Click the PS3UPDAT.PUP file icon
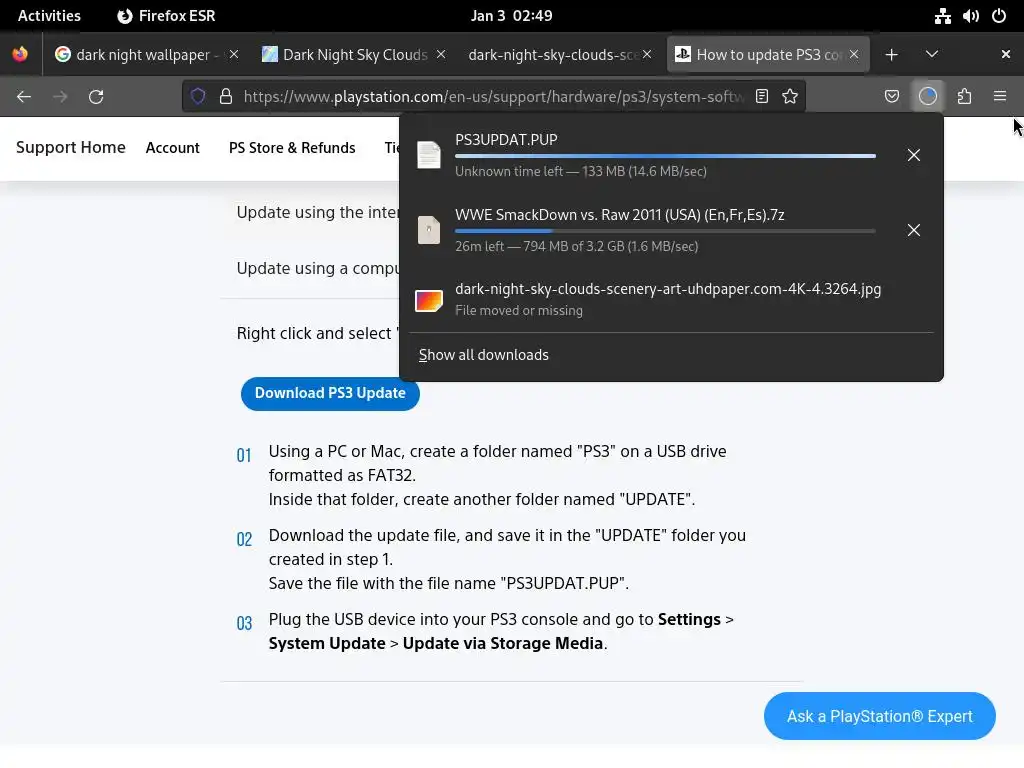Screen dimensions: 1024x768 coord(429,155)
